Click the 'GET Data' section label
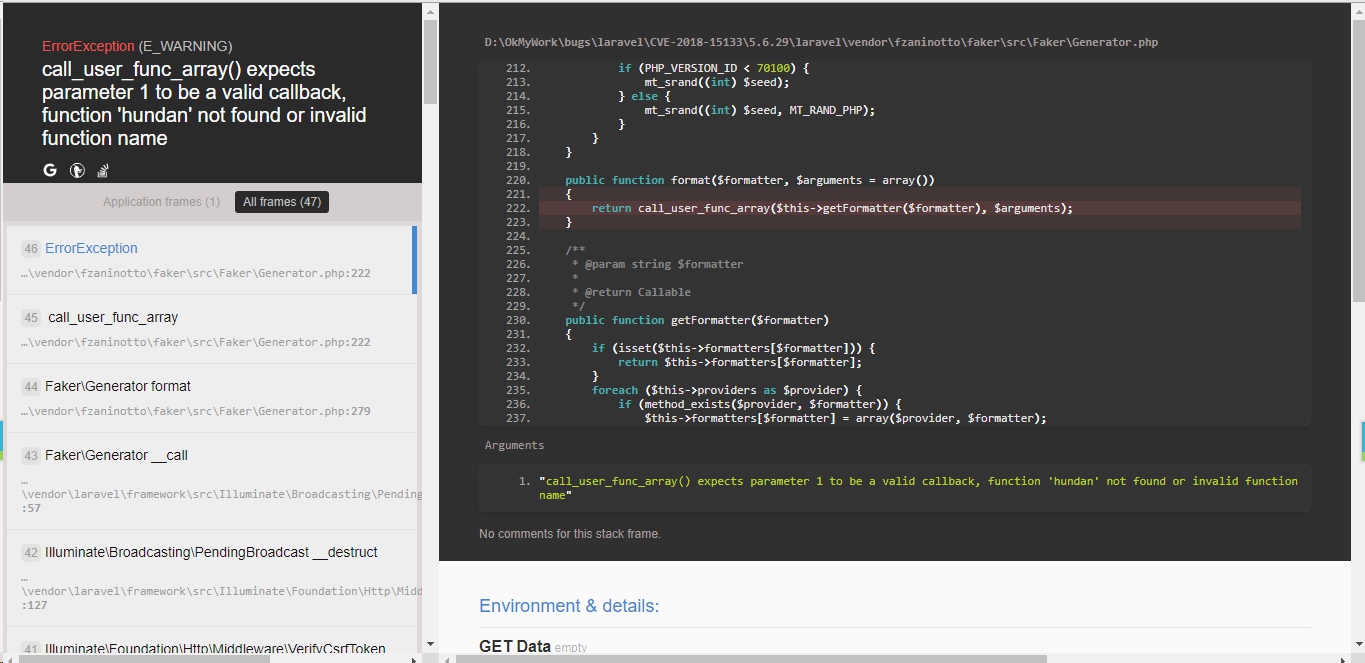Viewport: 1365px width, 663px height. (x=515, y=646)
